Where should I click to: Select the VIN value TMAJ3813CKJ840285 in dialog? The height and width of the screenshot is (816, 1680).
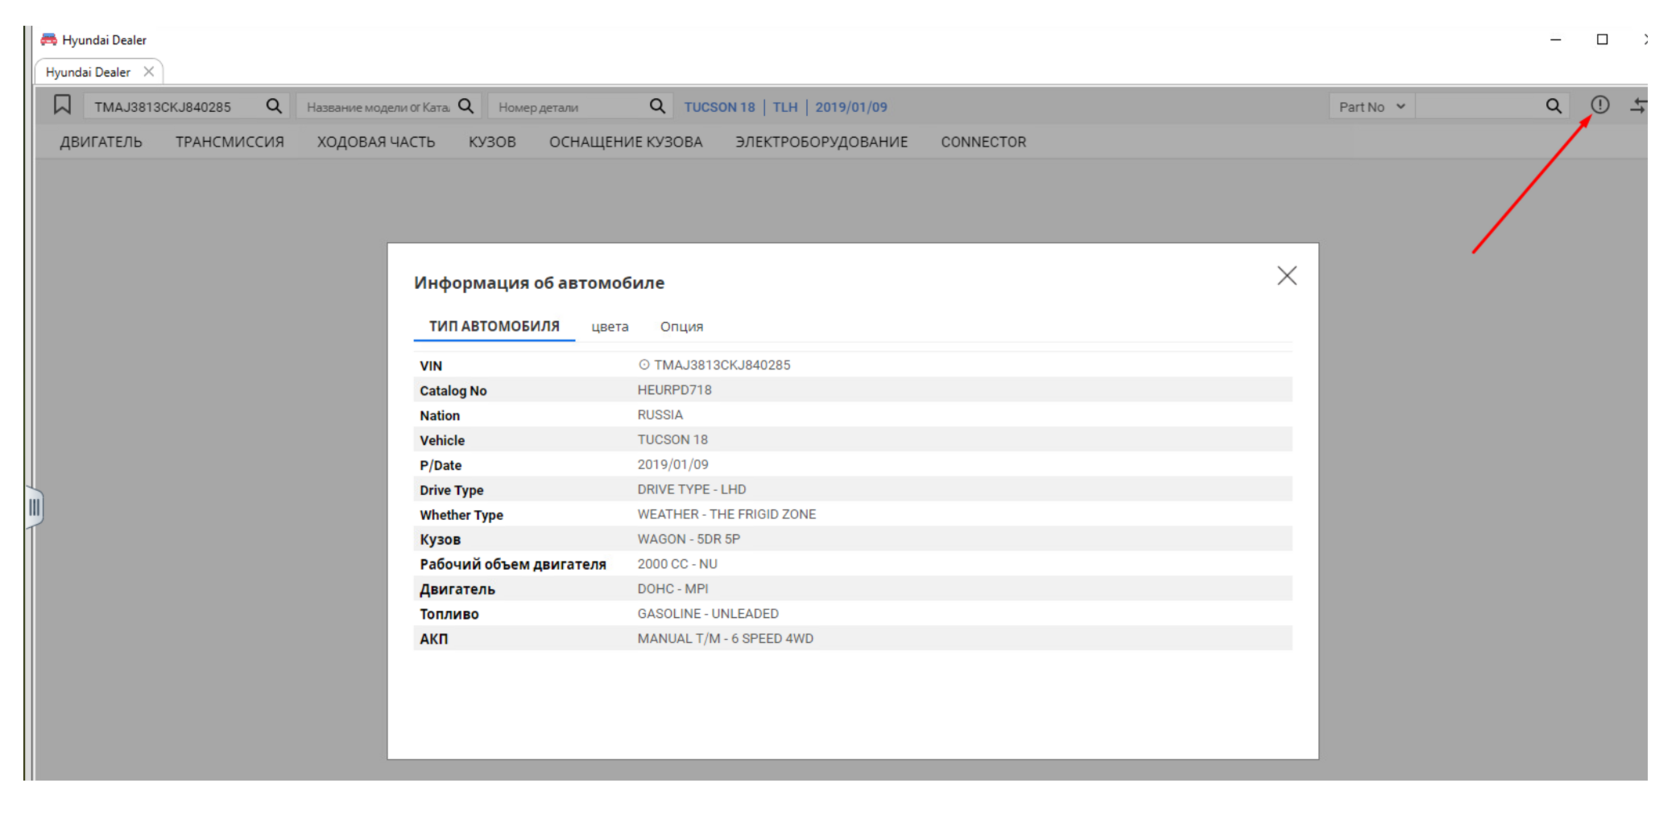tap(722, 365)
